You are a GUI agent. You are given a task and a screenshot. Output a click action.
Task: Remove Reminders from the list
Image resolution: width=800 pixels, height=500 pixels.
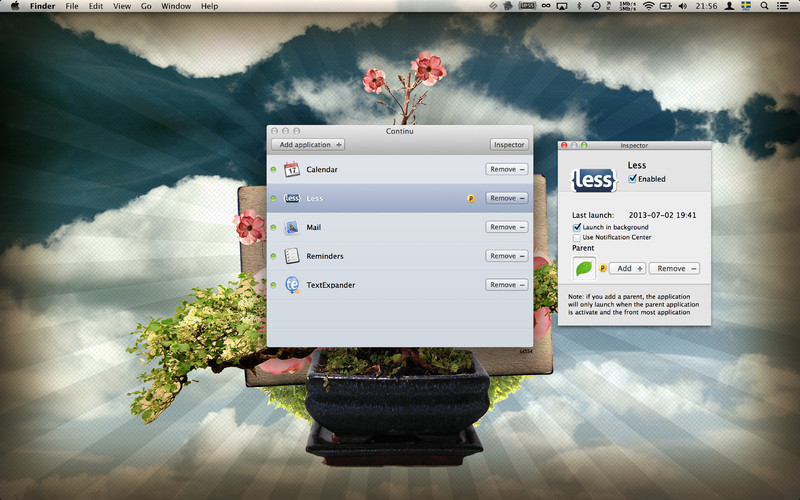point(507,256)
